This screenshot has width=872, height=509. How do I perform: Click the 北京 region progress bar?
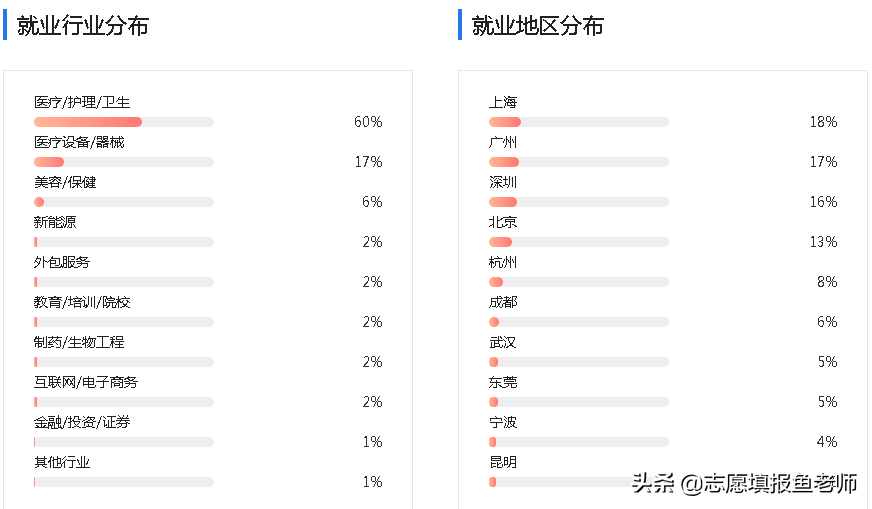click(578, 242)
